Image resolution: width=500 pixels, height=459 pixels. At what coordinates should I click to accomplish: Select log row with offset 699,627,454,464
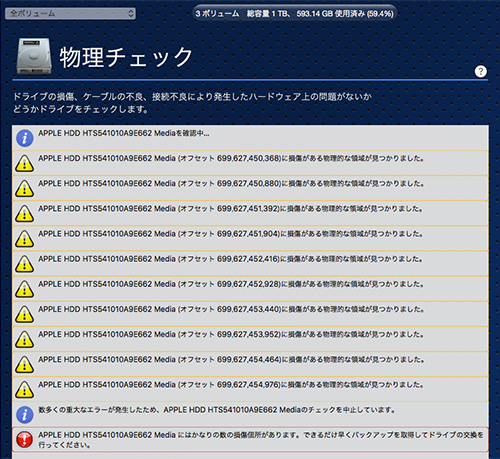point(250,364)
